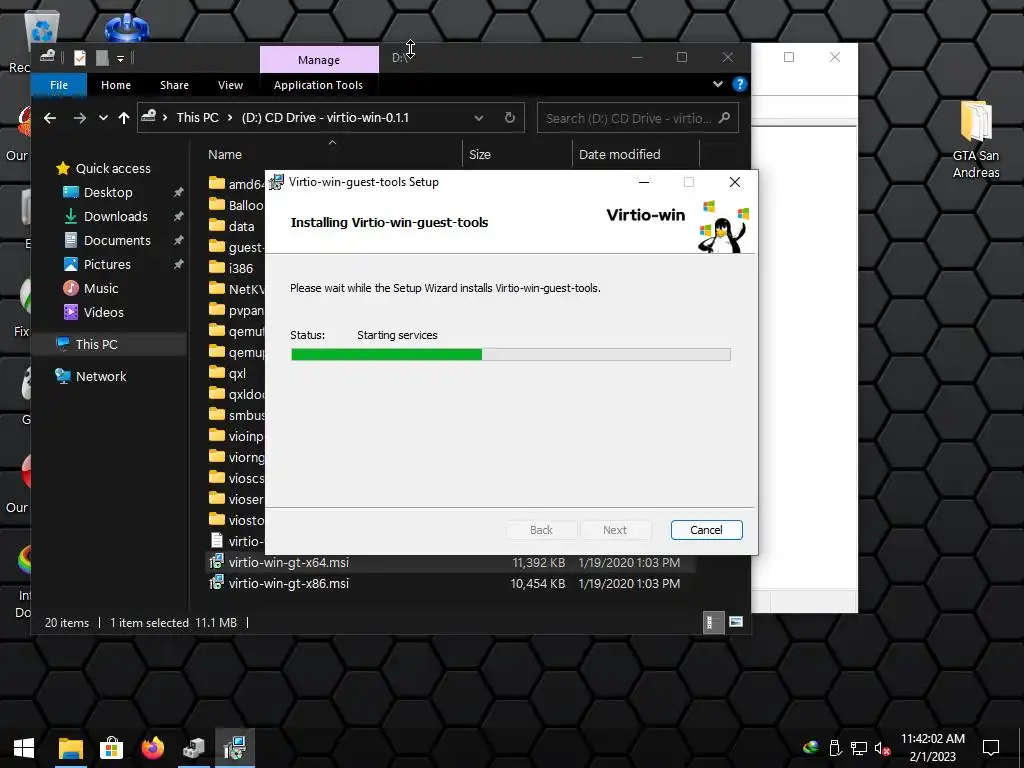
Task: Expand the ribbon with the chevron arrow
Action: pos(718,84)
